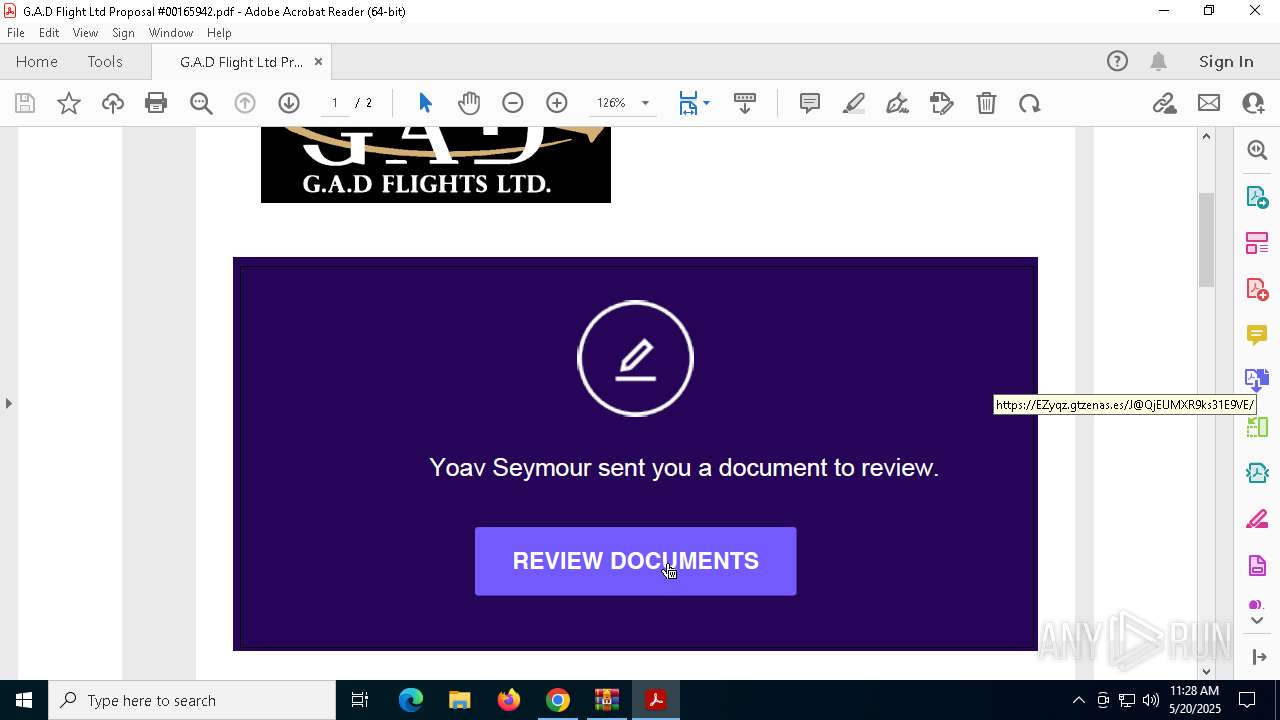The image size is (1280, 720).
Task: Open the Windows Start menu
Action: tap(24, 700)
